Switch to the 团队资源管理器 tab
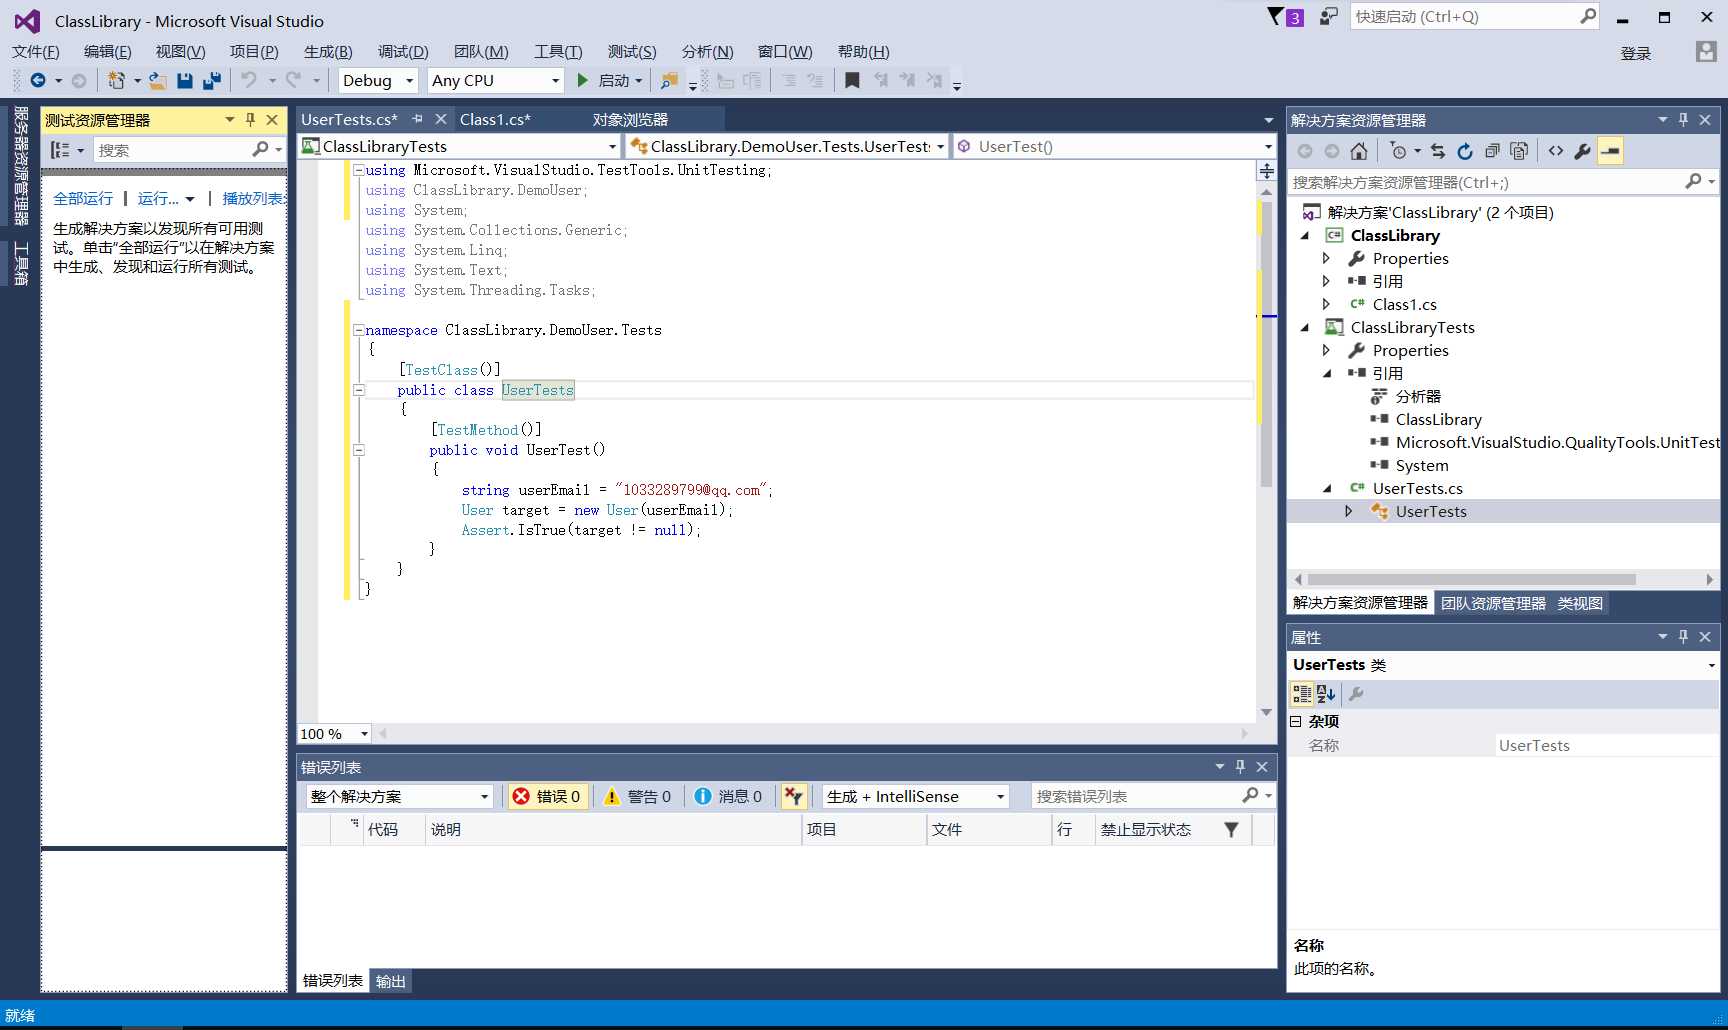Viewport: 1728px width, 1030px height. (1493, 603)
